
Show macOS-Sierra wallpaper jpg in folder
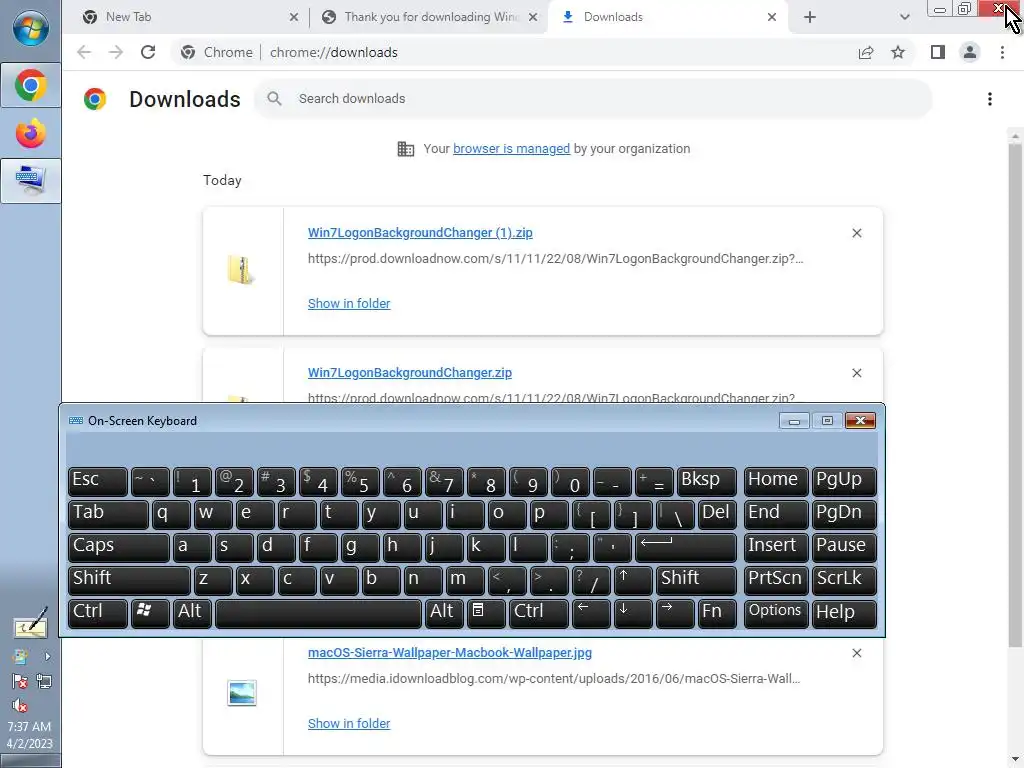point(349,724)
